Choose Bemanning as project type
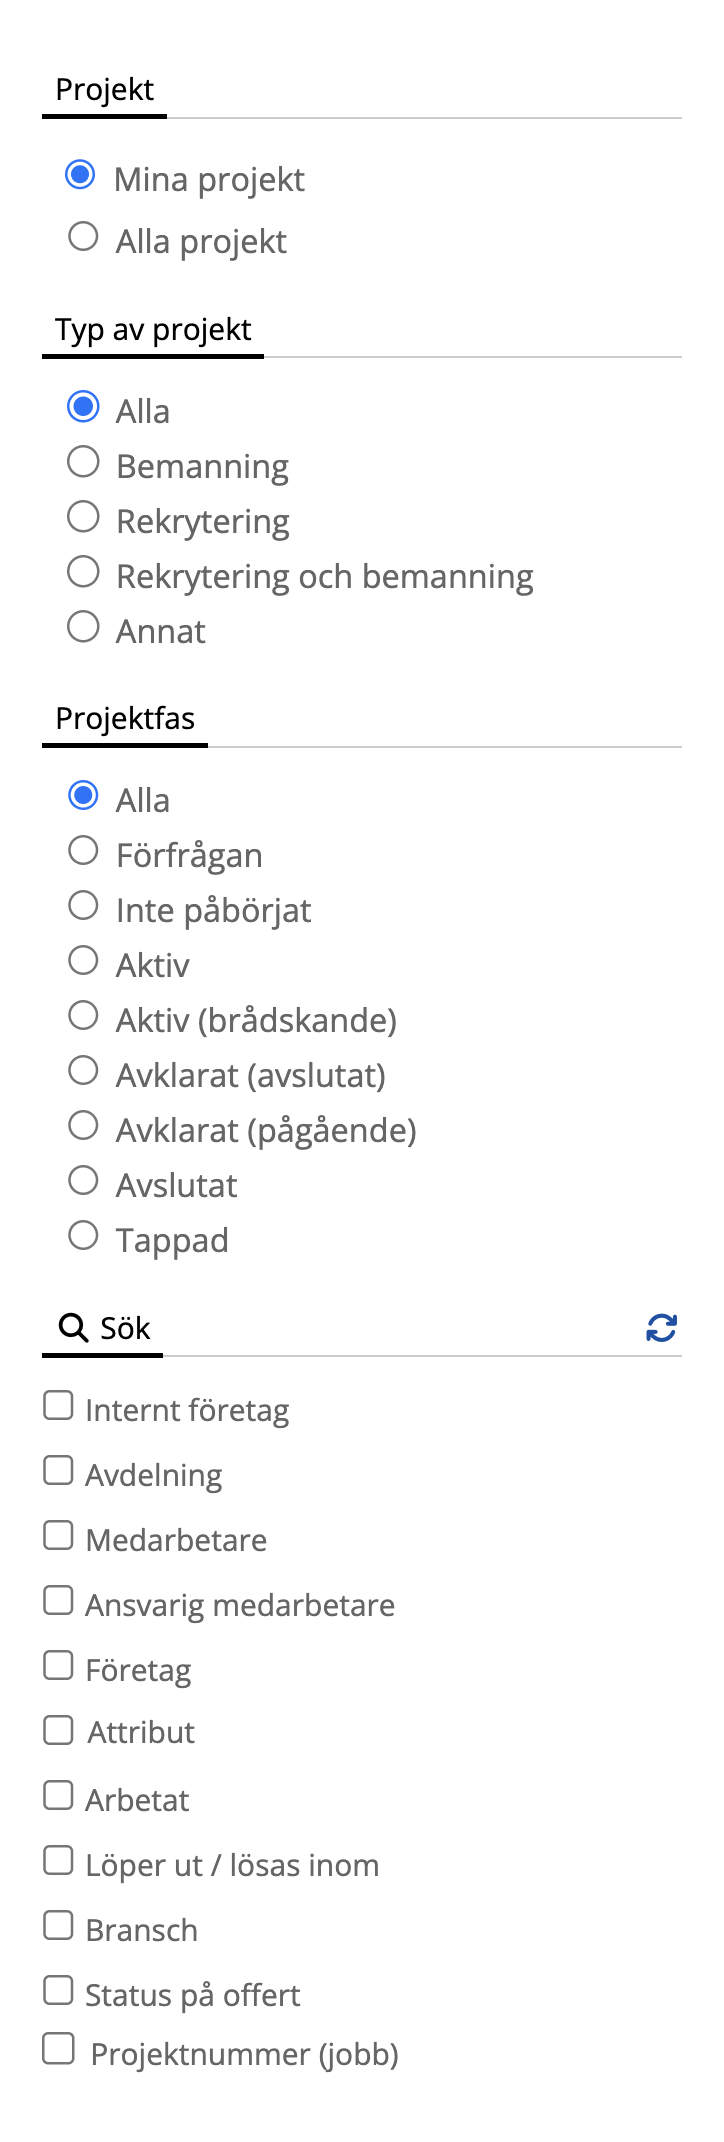724x2142 pixels. 83,462
